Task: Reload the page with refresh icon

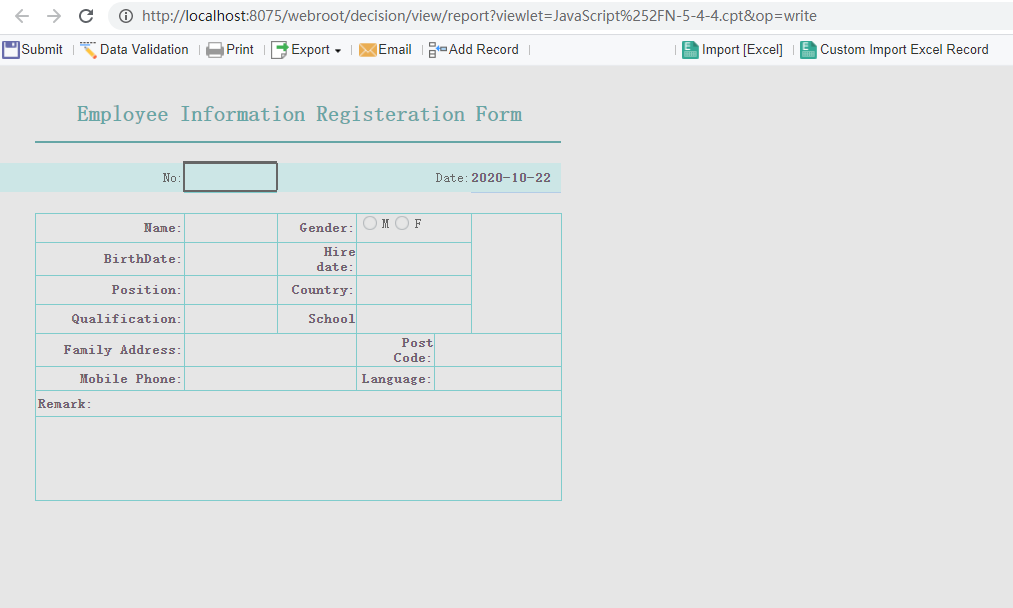Action: point(86,16)
